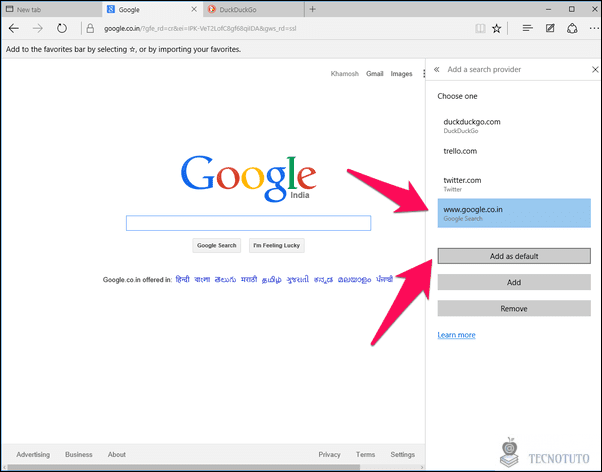Select trello.com search provider
The image size is (602, 472).
514,155
